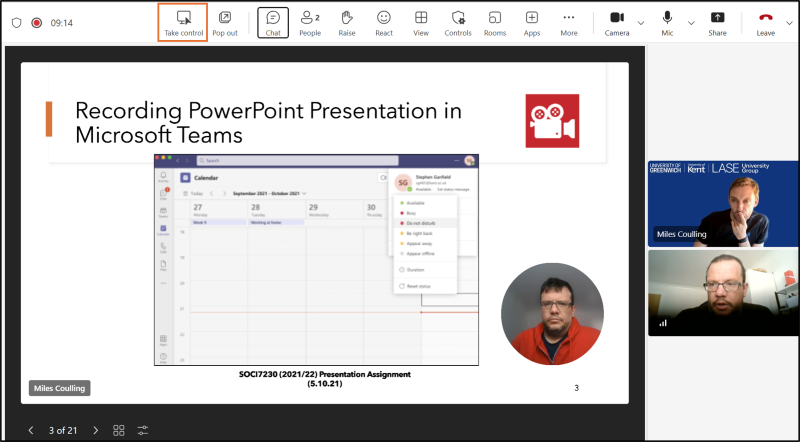Pop out the shared presentation
800x442 pixels.
coord(225,23)
